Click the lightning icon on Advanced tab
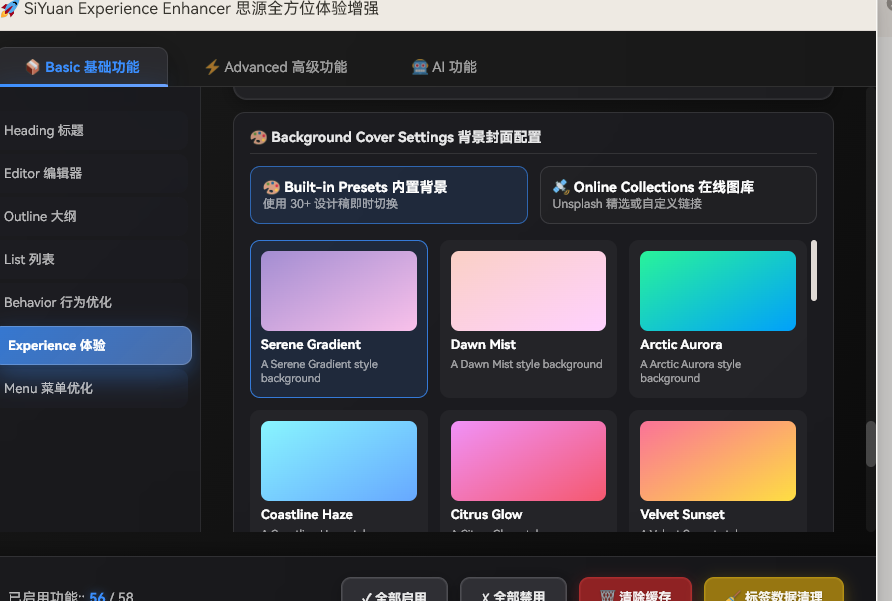The height and width of the screenshot is (601, 892). pos(212,67)
